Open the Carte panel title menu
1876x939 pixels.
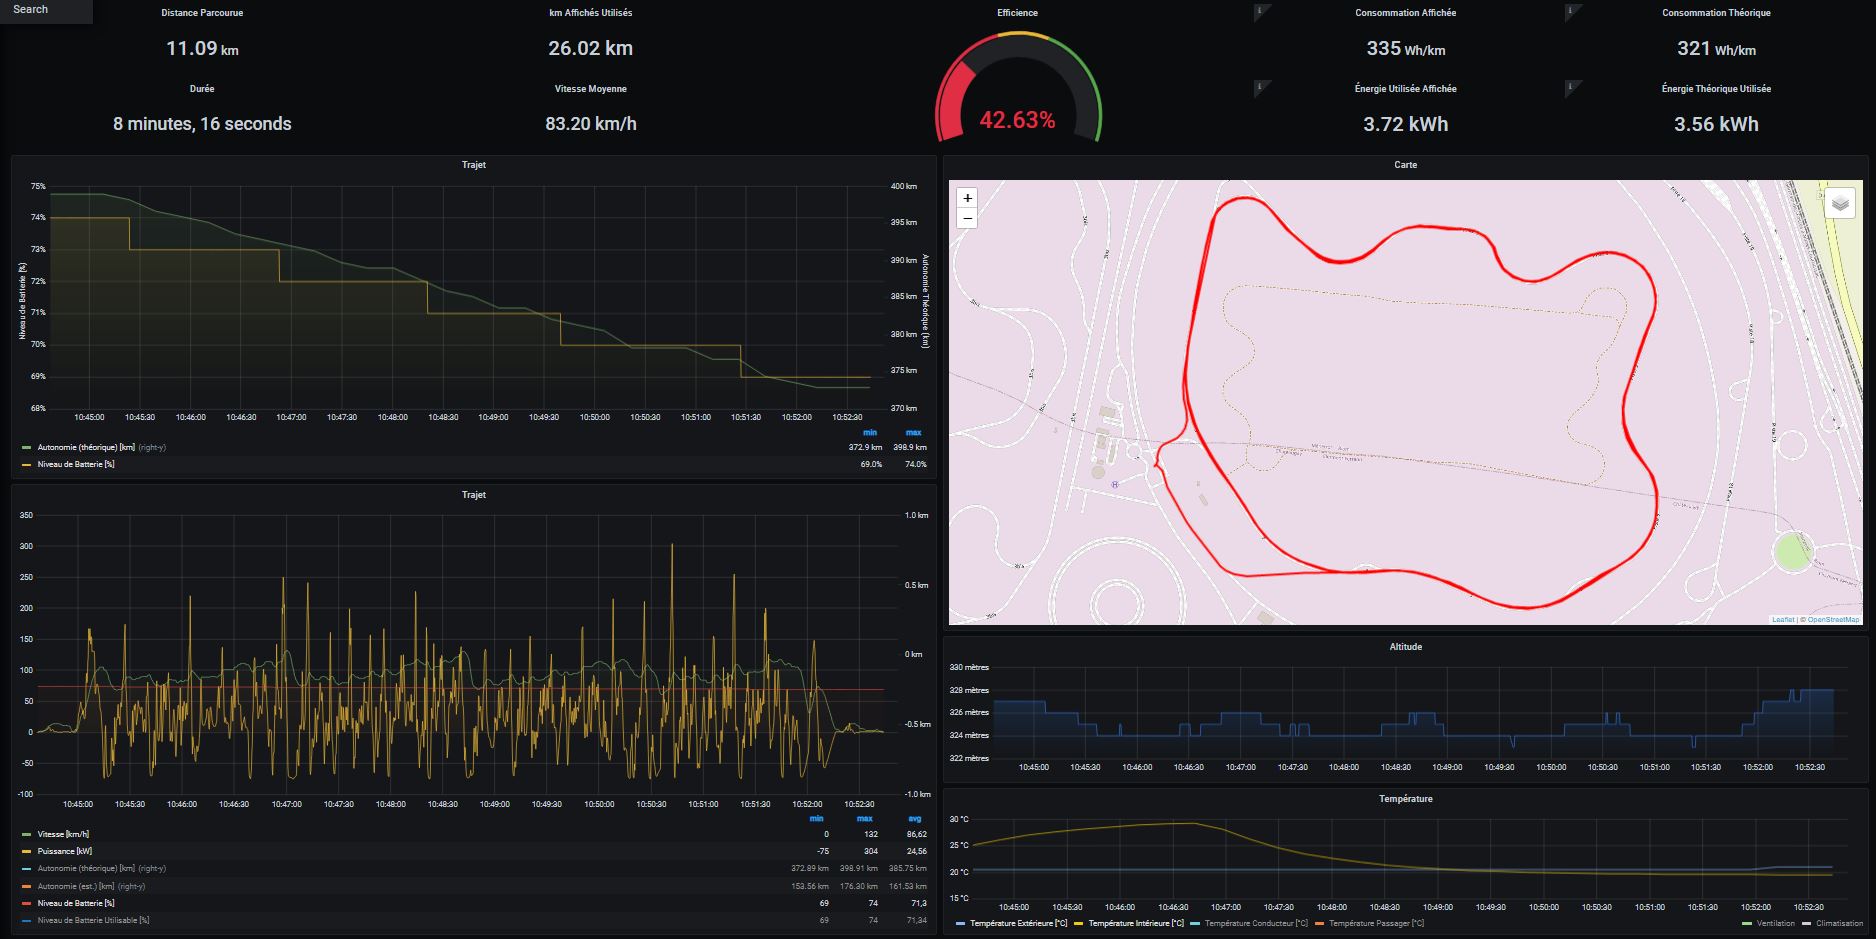(x=1405, y=165)
